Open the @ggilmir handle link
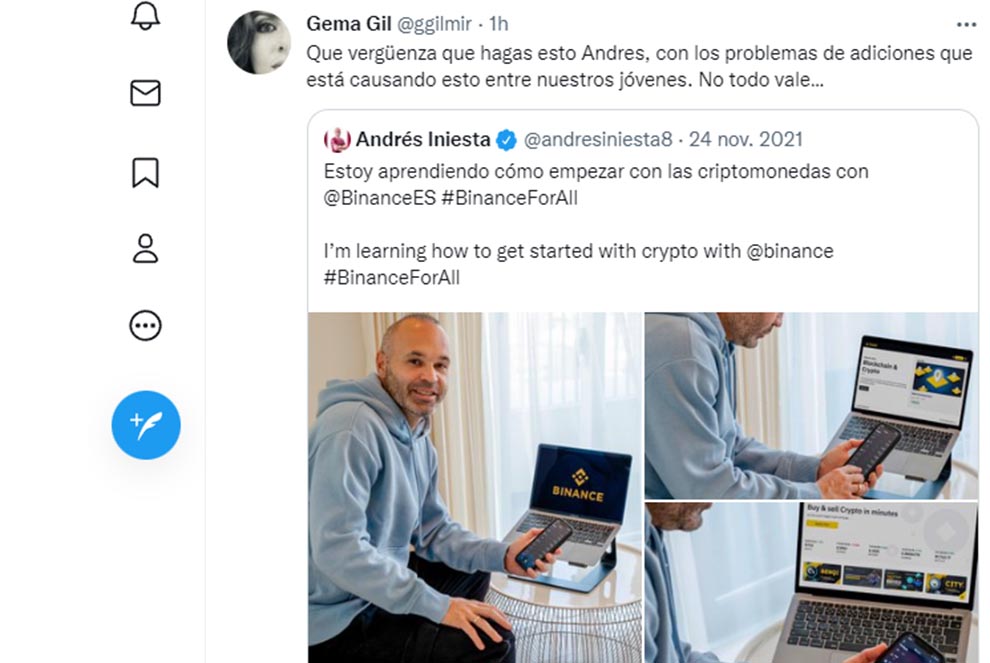The height and width of the screenshot is (663, 990). [434, 24]
